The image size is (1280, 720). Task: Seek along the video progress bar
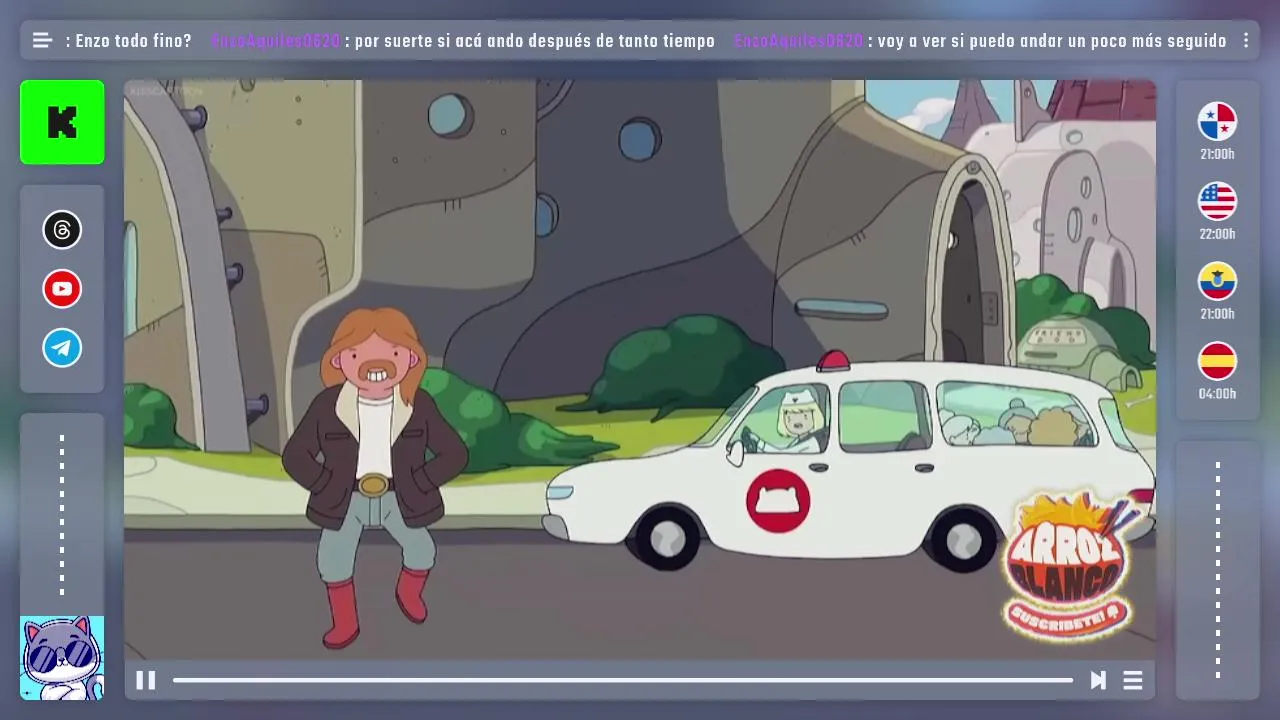click(623, 681)
